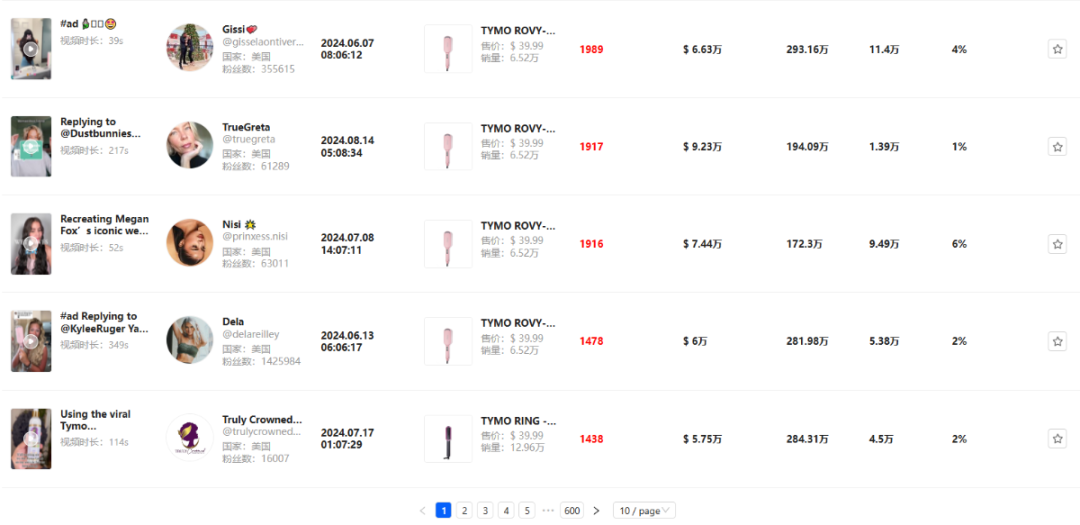Select page 5 in the pagination
This screenshot has width=1080, height=525.
point(527,510)
